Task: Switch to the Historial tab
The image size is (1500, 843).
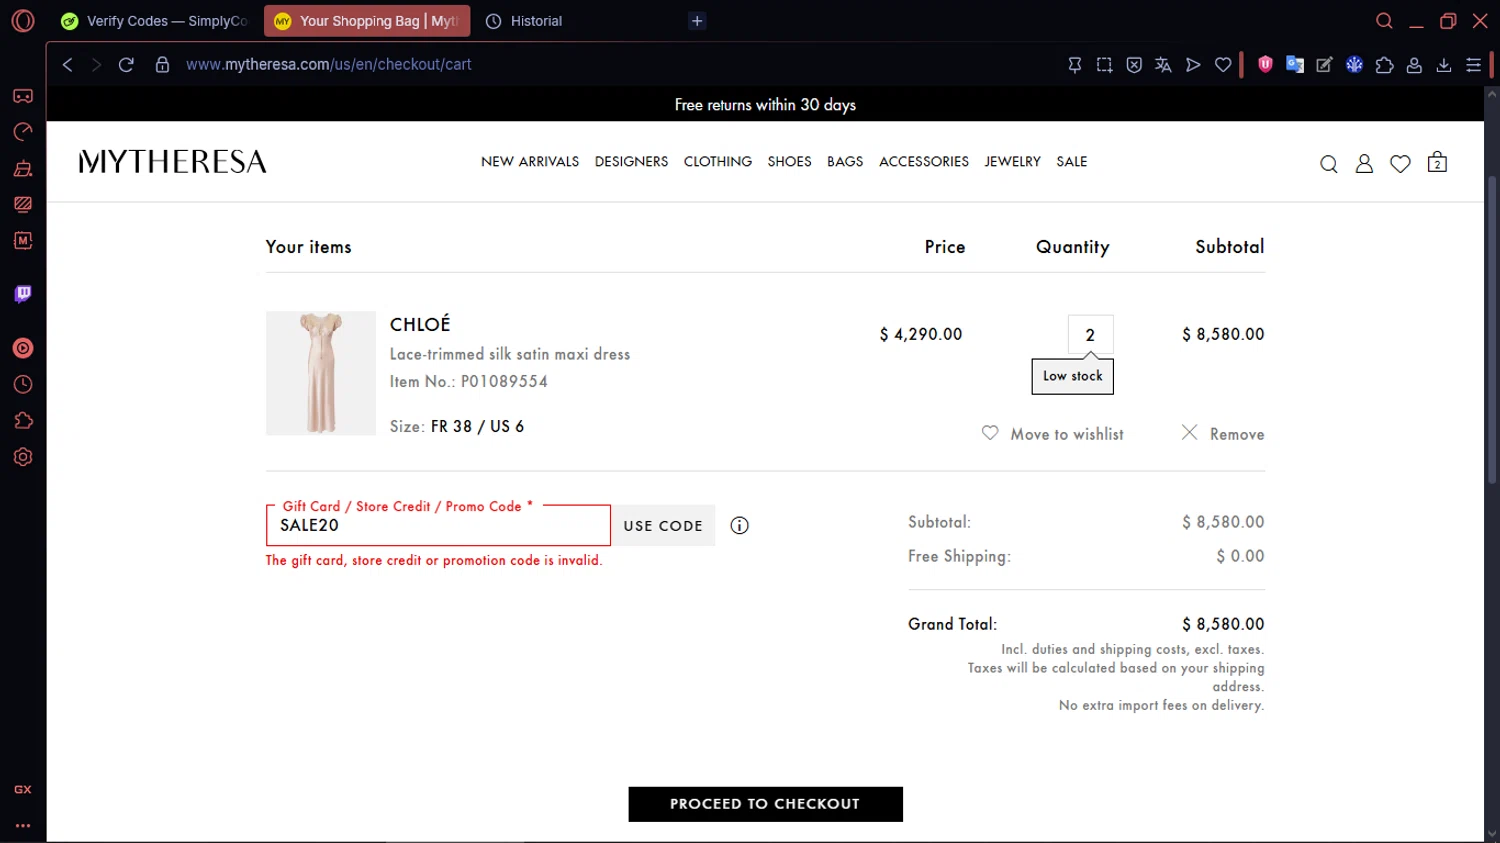Action: click(524, 21)
